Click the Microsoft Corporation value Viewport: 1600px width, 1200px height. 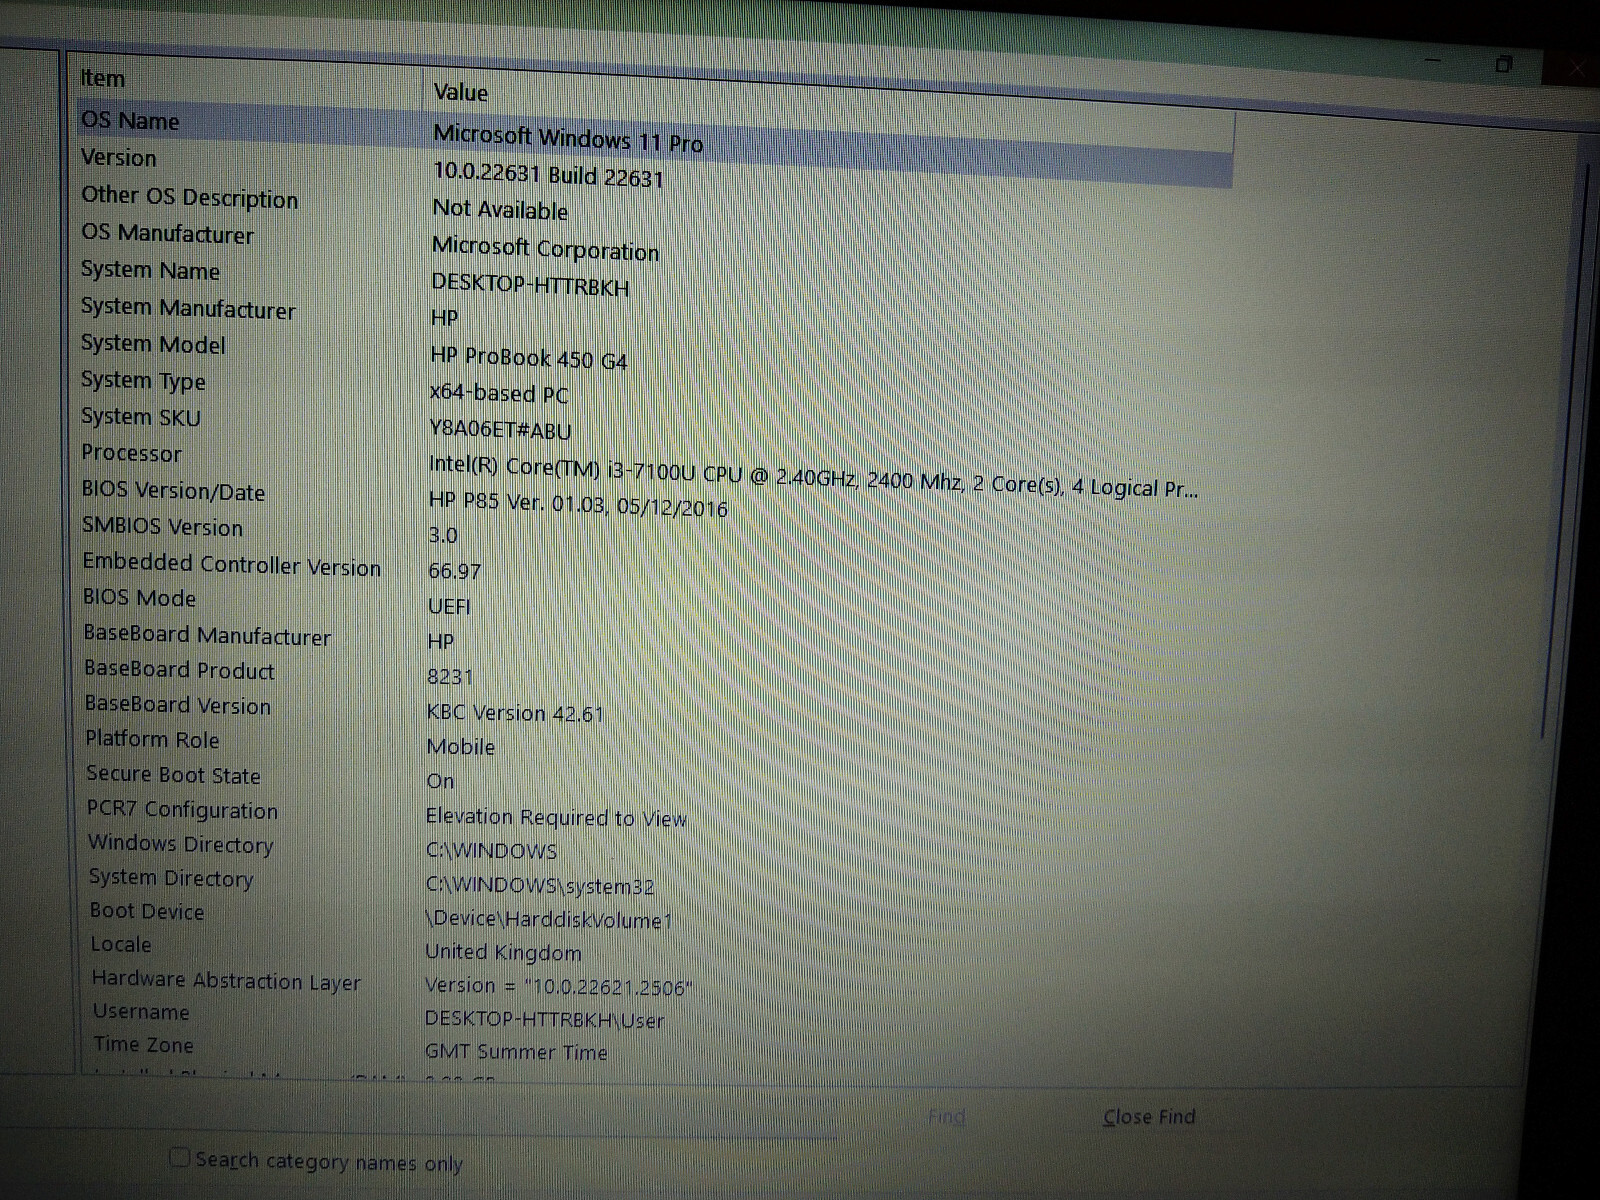tap(545, 248)
